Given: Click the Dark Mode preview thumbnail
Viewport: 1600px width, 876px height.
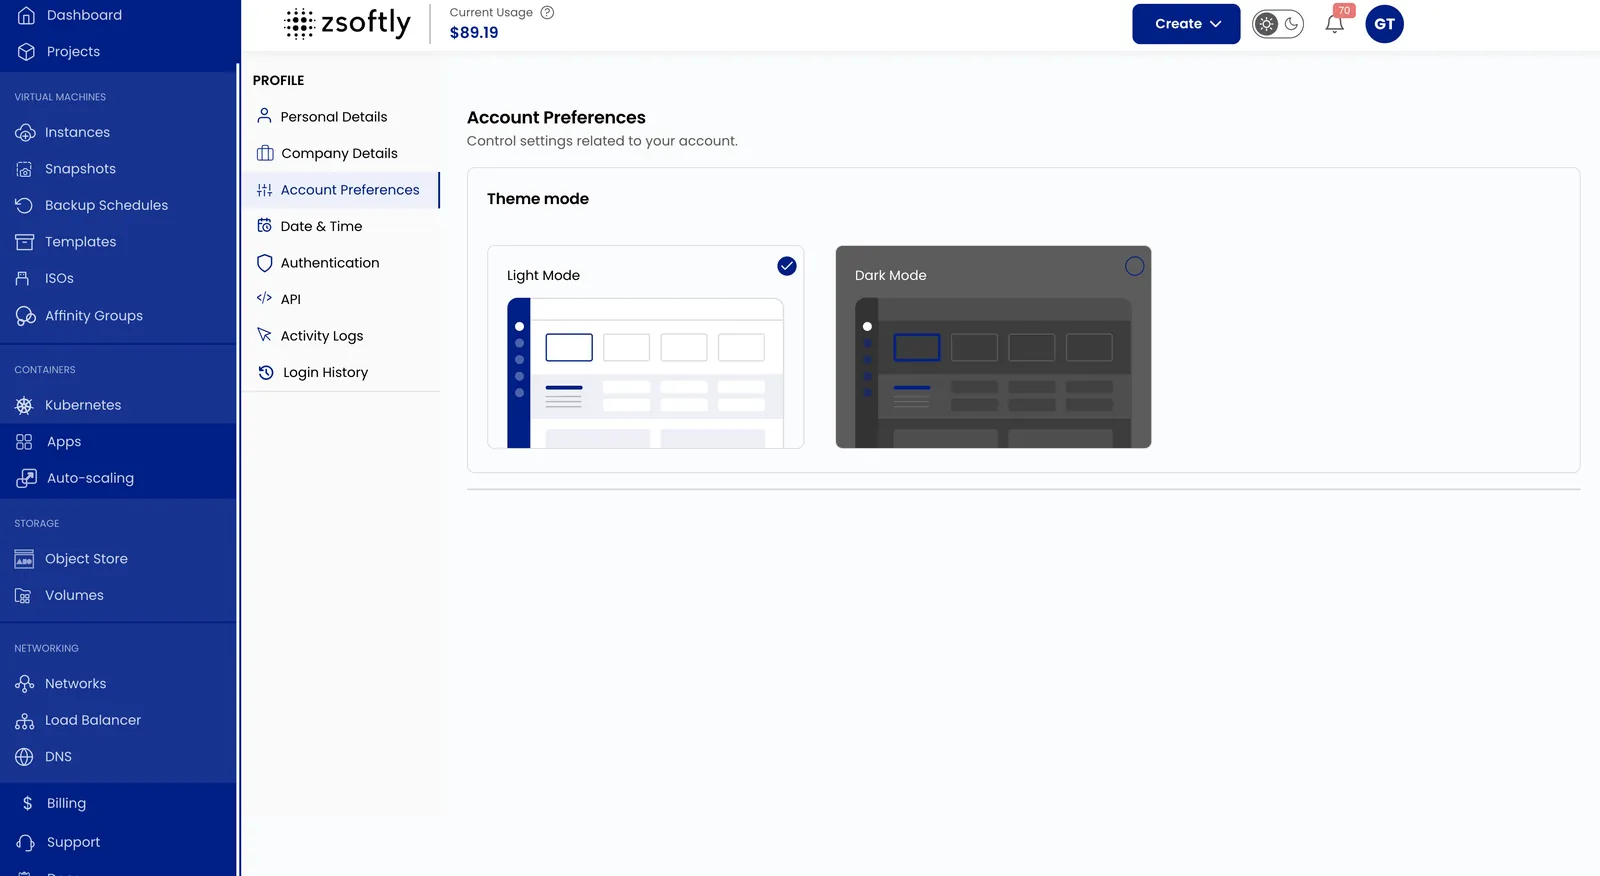Looking at the screenshot, I should [993, 373].
